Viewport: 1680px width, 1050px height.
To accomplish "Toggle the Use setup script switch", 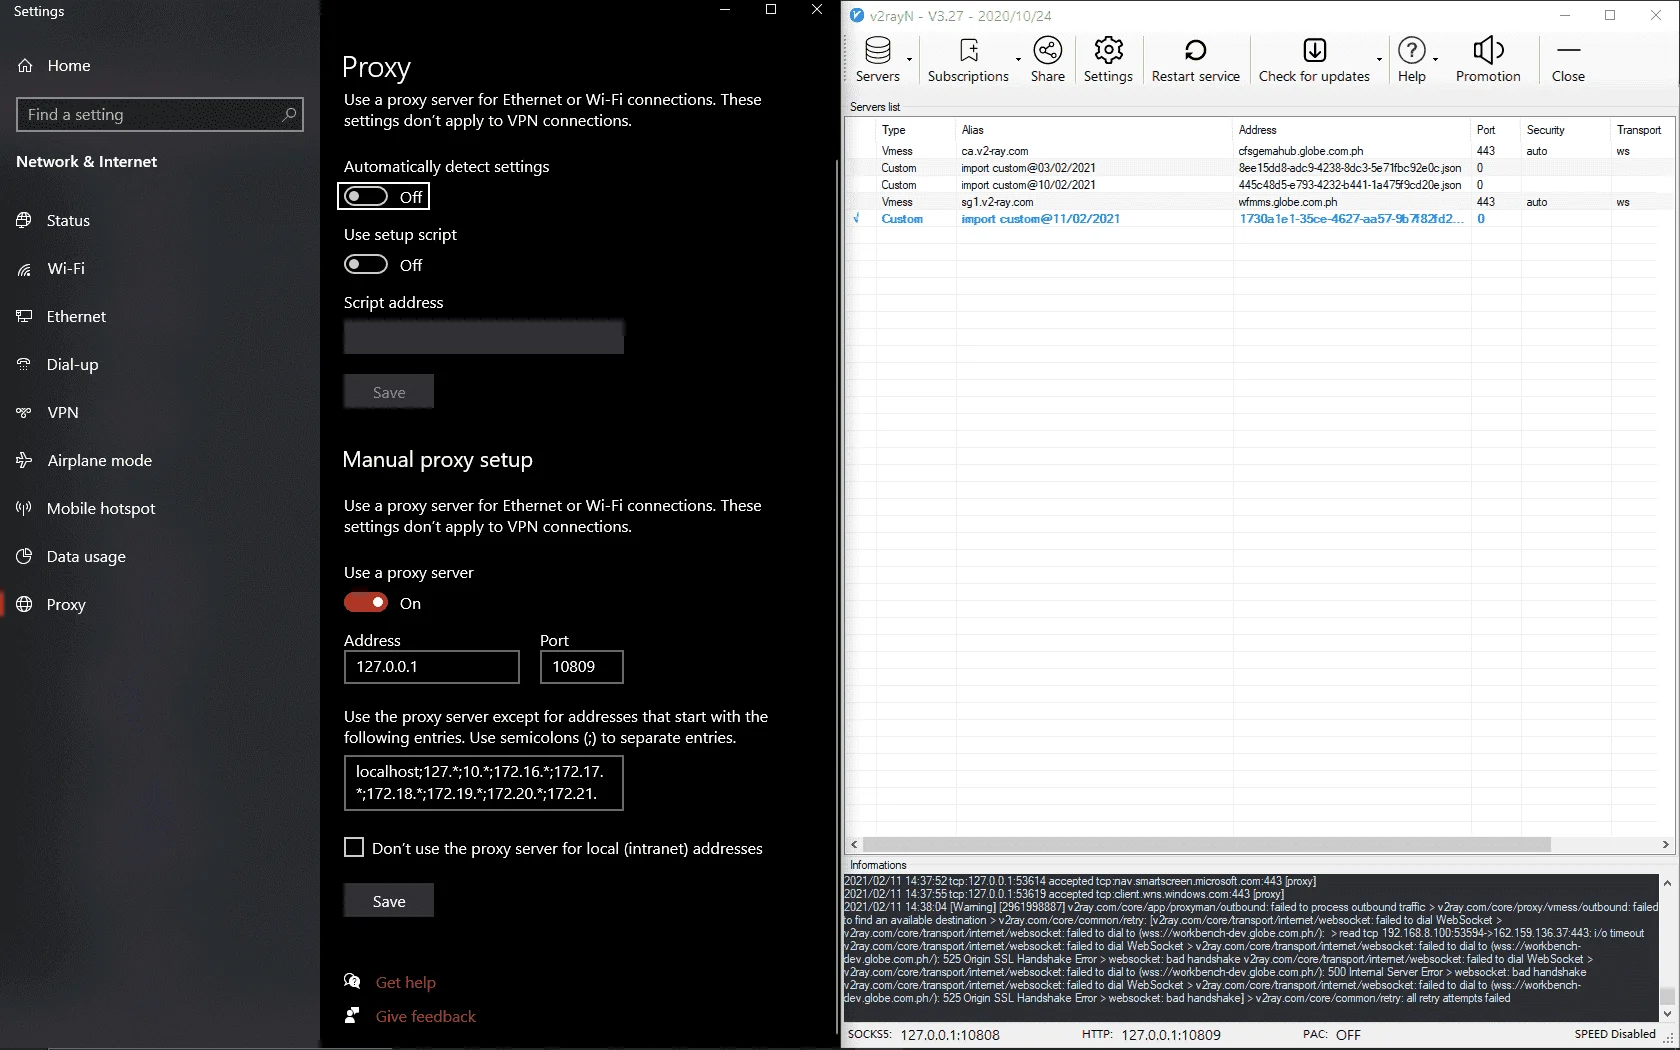I will 366,264.
